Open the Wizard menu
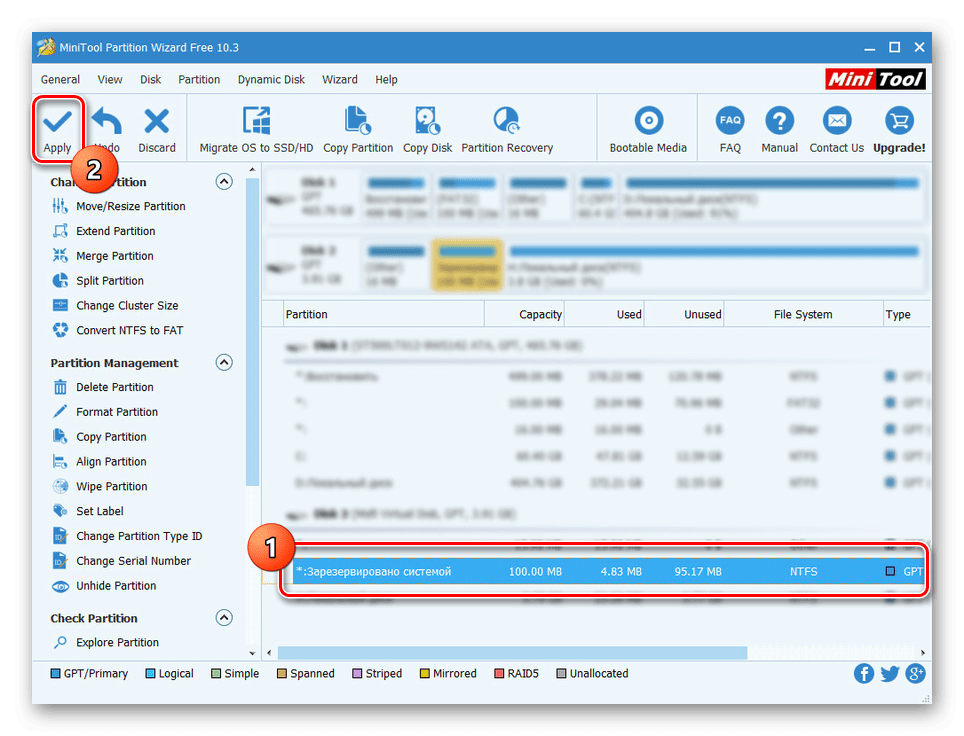Image resolution: width=964 pixels, height=736 pixels. pos(340,80)
